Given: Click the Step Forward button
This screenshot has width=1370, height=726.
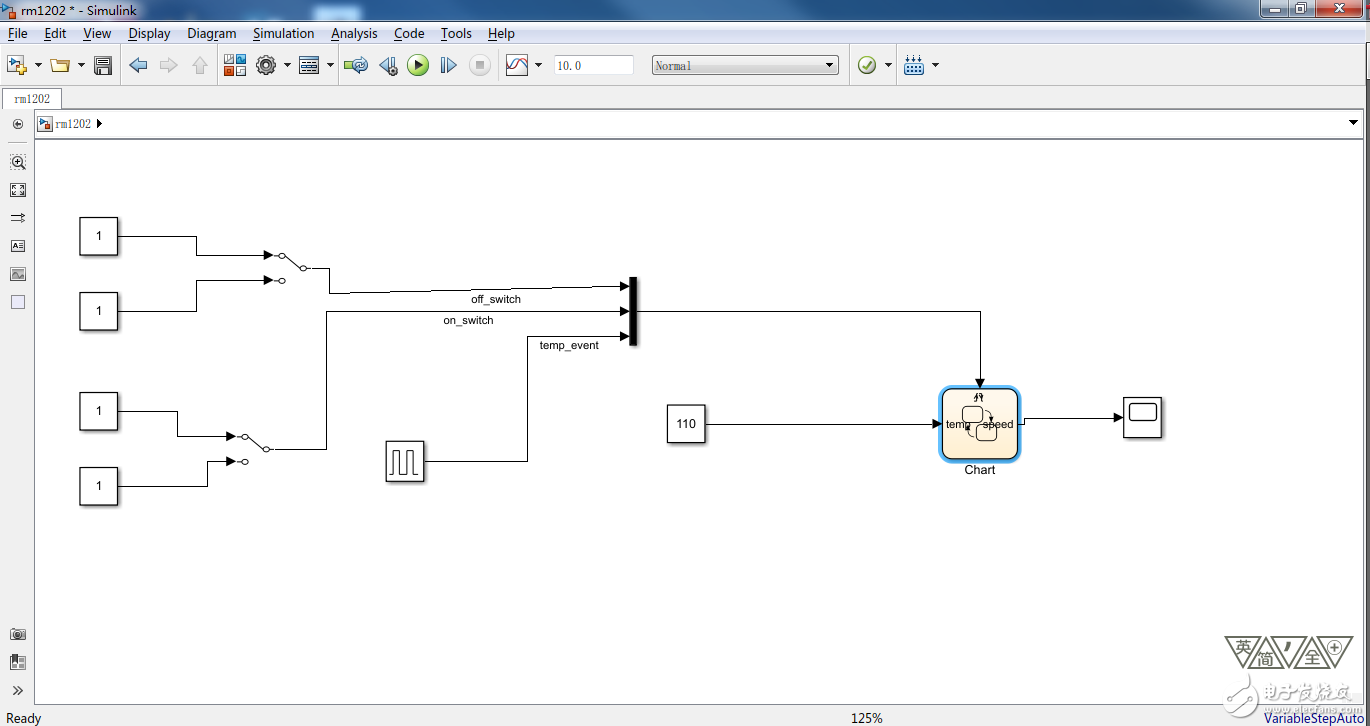Looking at the screenshot, I should tap(449, 66).
